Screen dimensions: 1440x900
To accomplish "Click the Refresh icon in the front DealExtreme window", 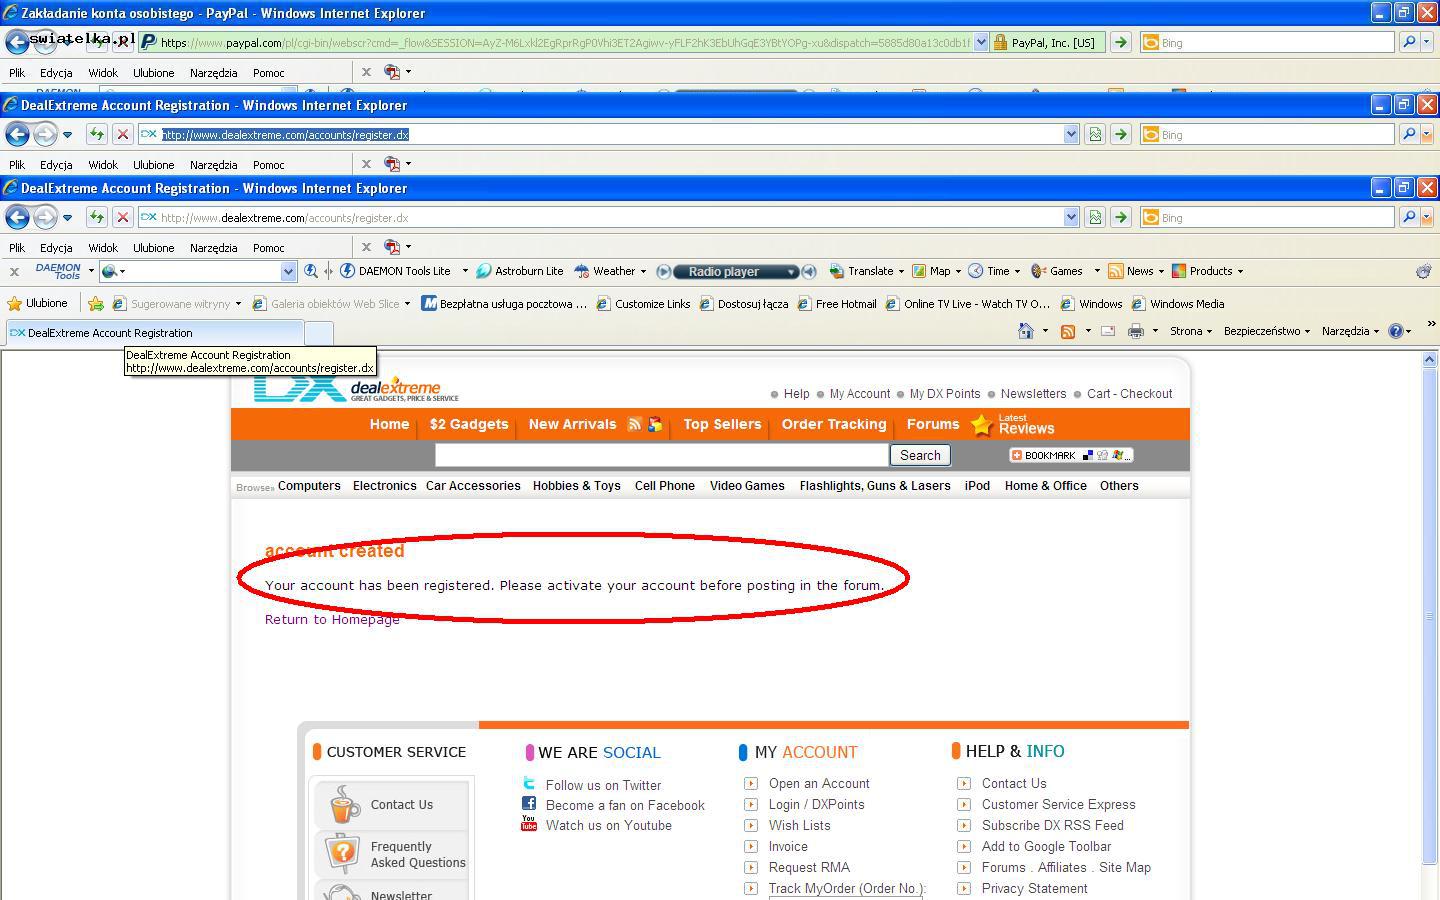I will pyautogui.click(x=96, y=217).
